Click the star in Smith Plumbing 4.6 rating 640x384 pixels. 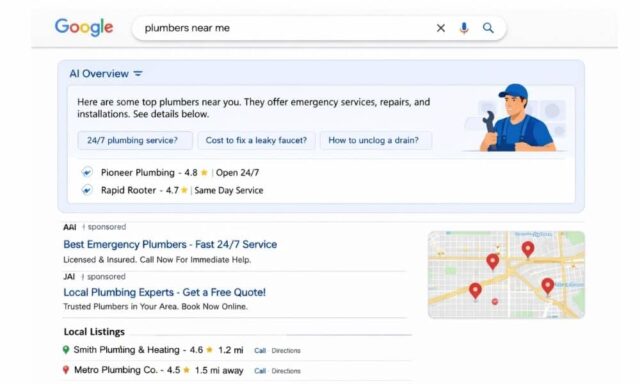click(x=209, y=350)
